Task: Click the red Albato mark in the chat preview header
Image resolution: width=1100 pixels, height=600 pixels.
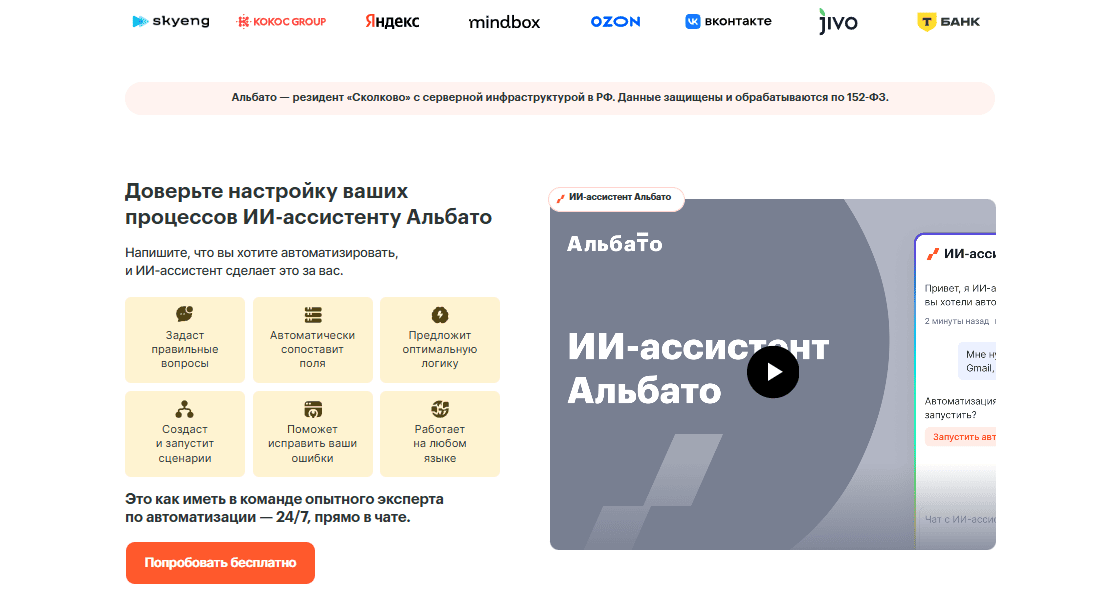Action: [x=932, y=254]
